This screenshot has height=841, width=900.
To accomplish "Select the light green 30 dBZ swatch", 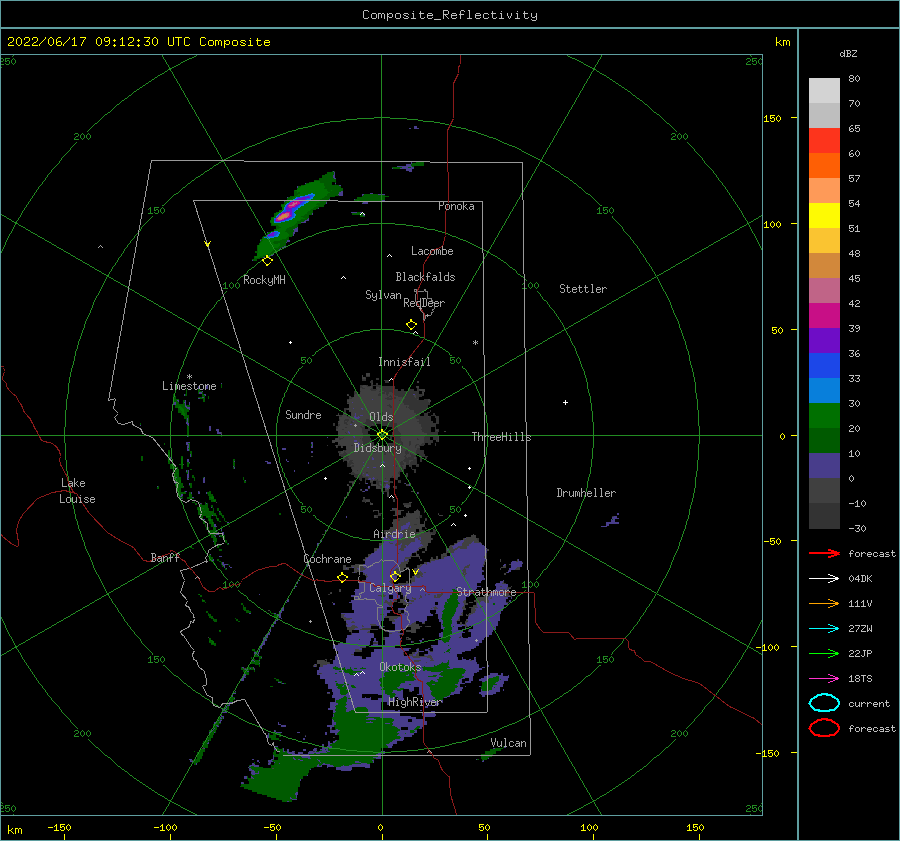I will [x=824, y=415].
